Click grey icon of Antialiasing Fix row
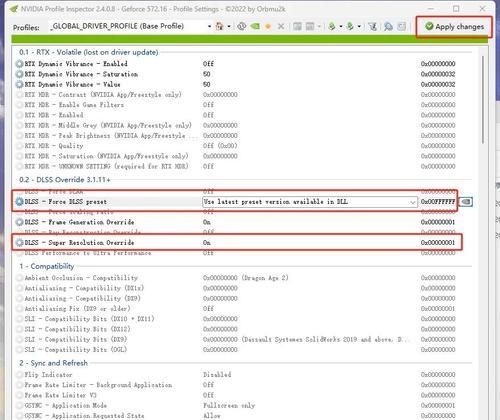Image resolution: width=500 pixels, height=420 pixels. tap(20, 309)
